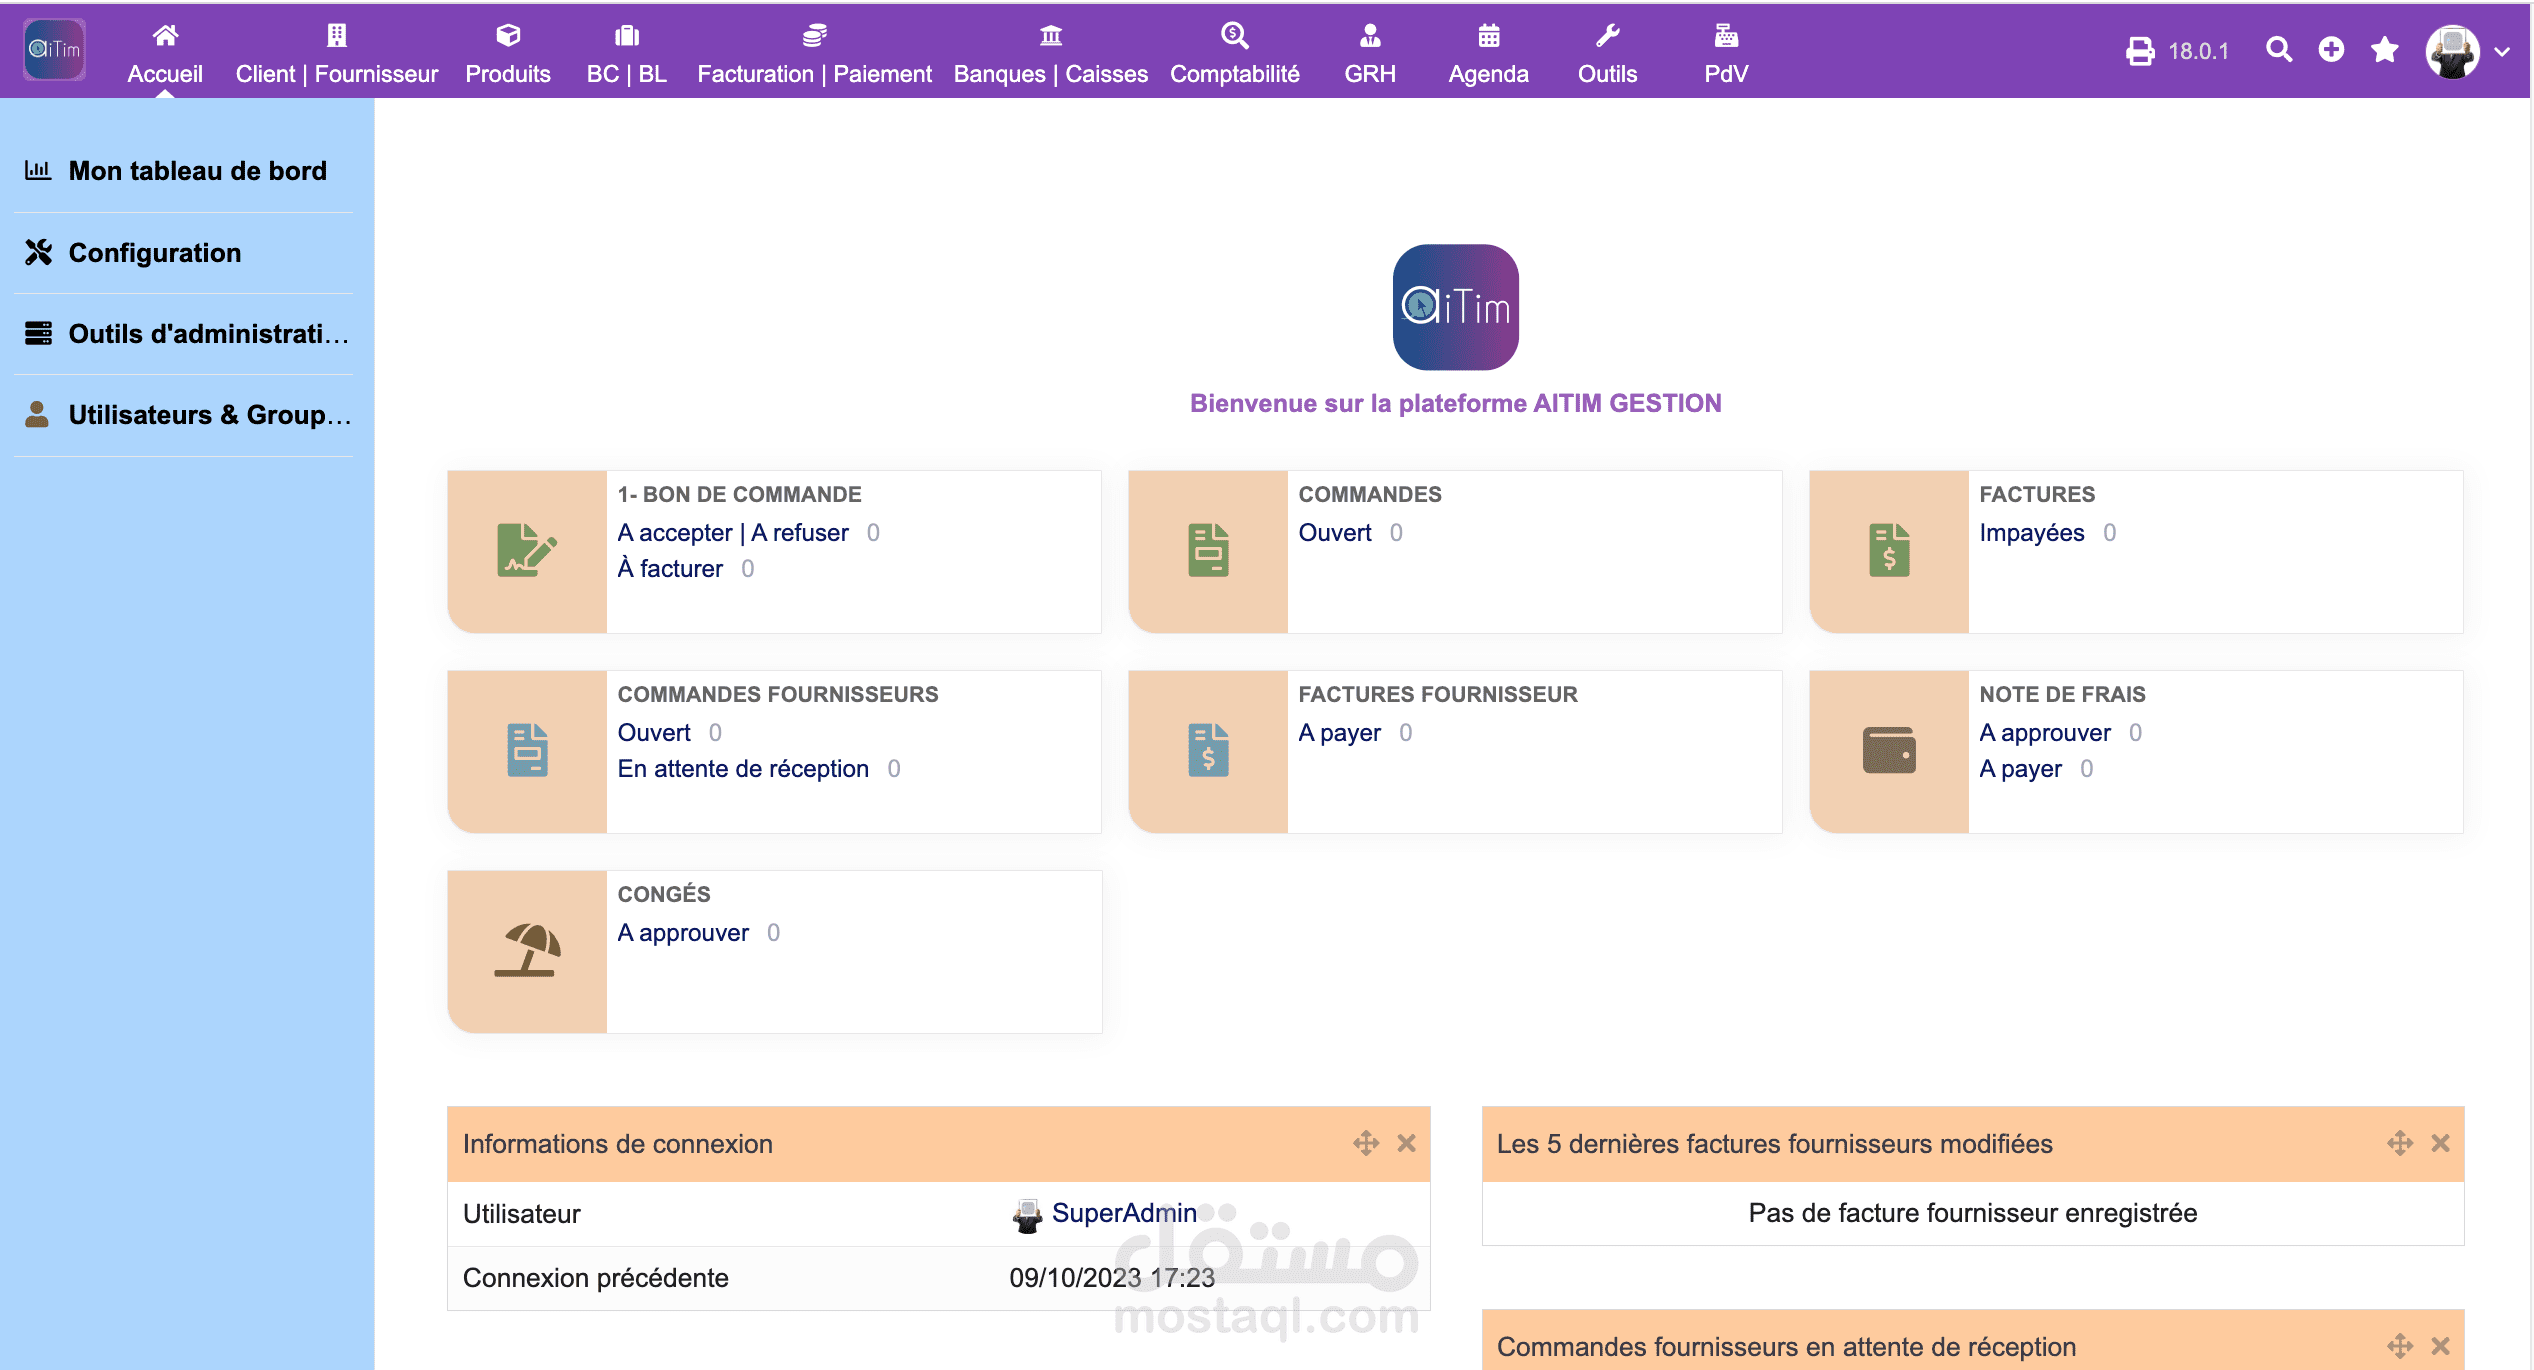2534x1370 pixels.
Task: Click the COMMANDES FOURNISSEURS title
Action: [778, 694]
